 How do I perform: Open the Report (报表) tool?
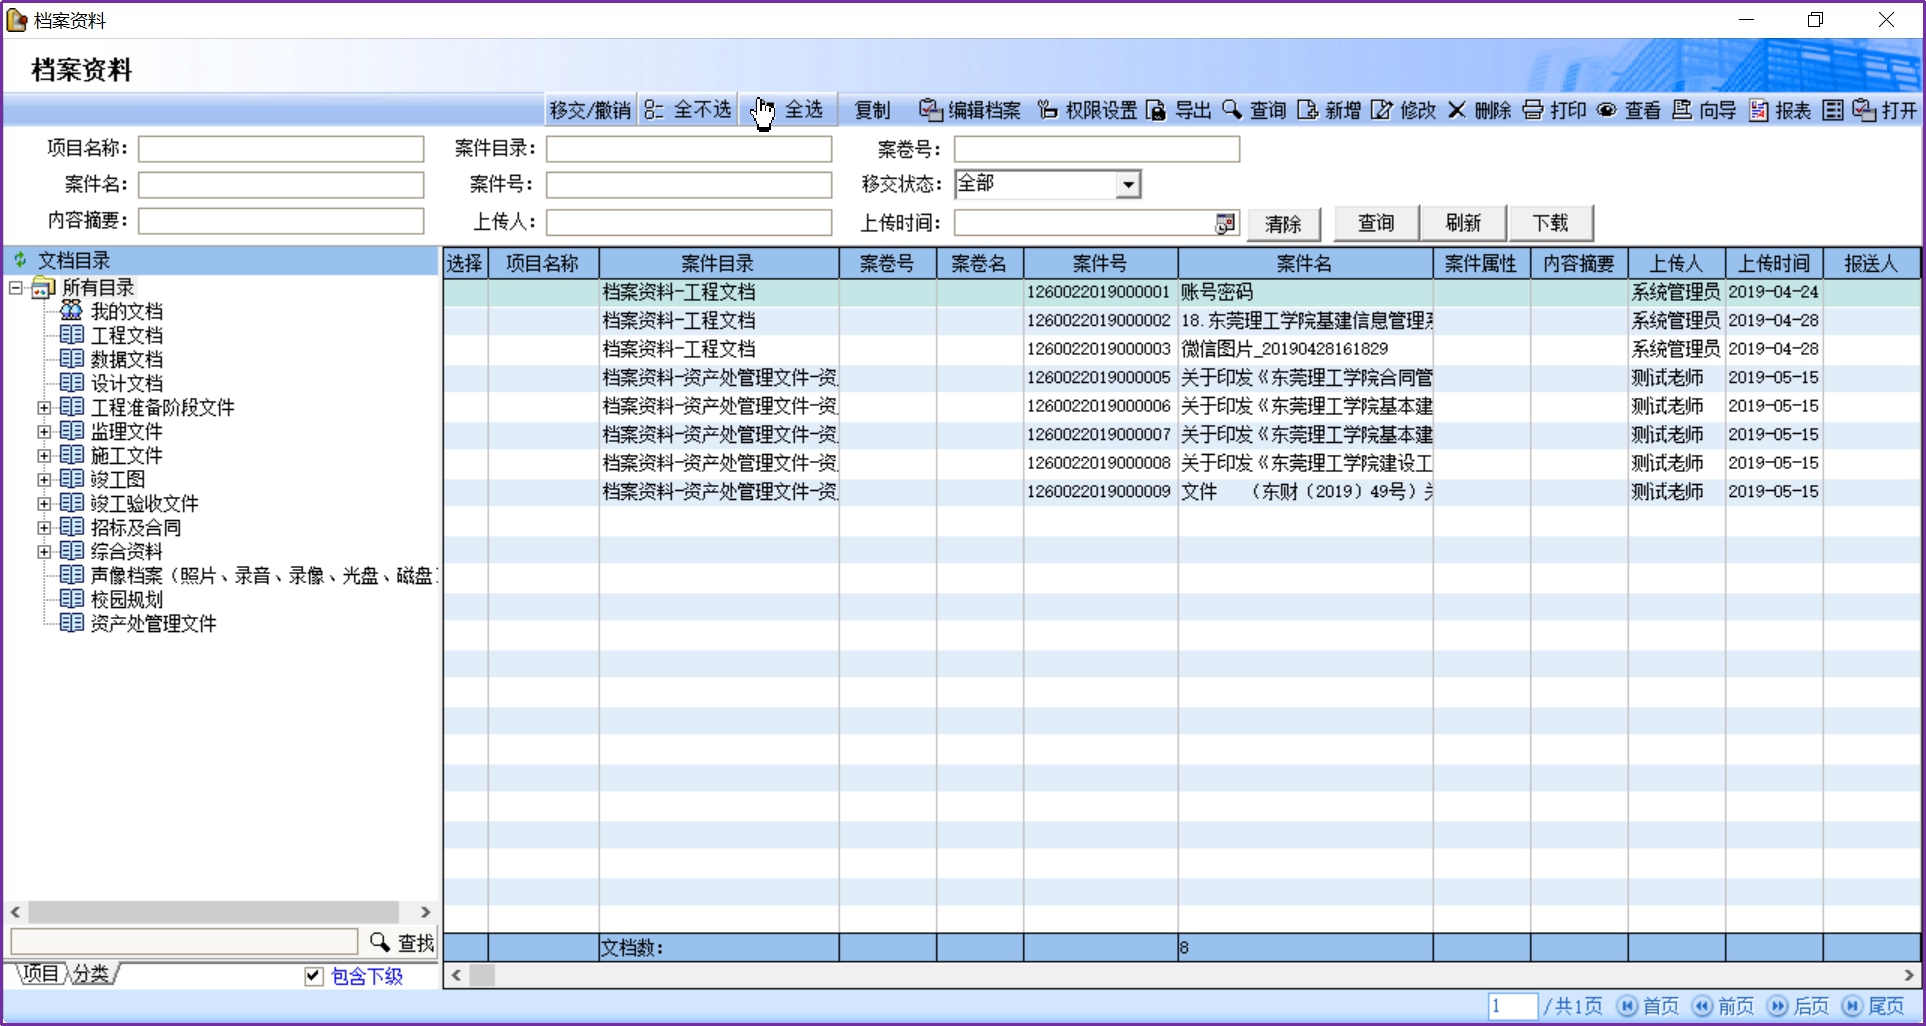click(1758, 110)
